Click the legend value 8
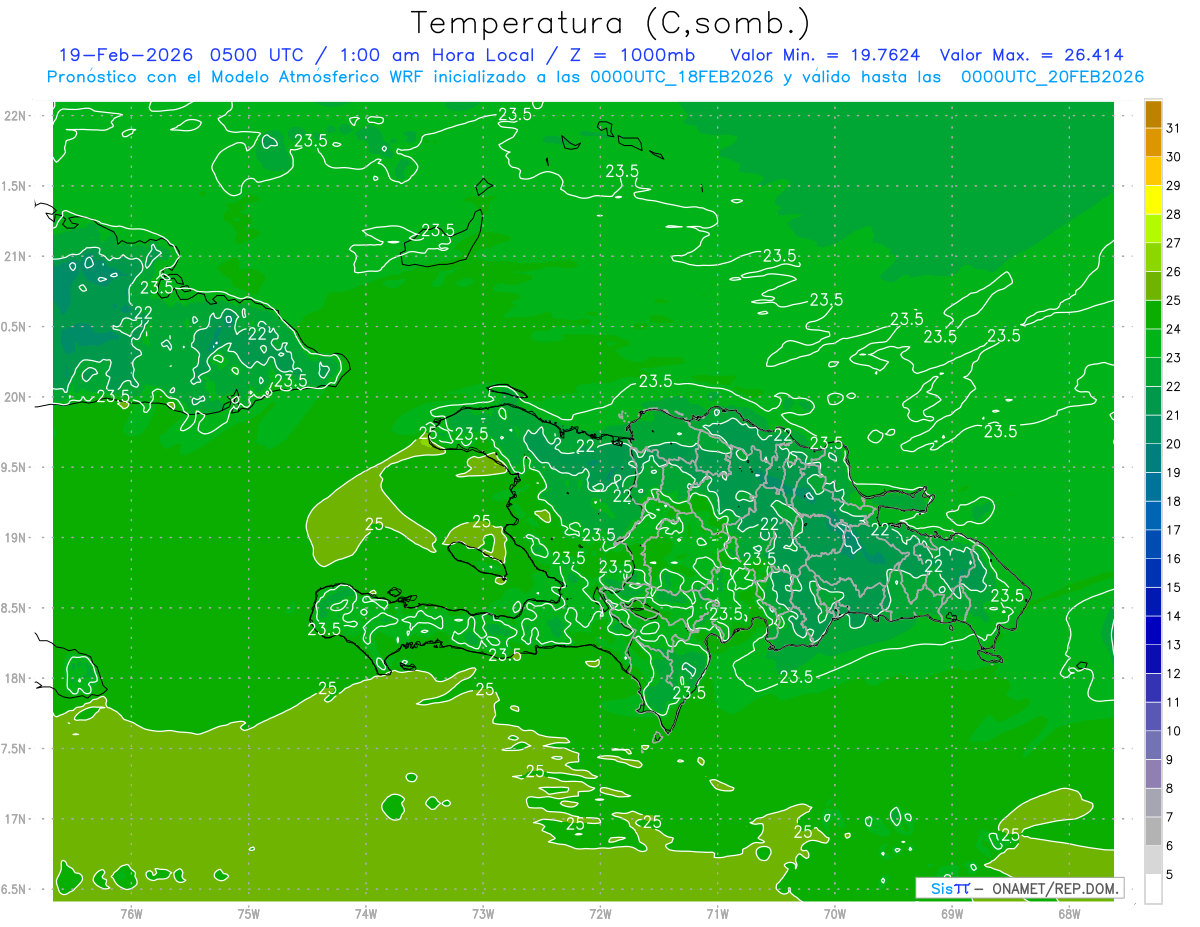 point(1170,788)
